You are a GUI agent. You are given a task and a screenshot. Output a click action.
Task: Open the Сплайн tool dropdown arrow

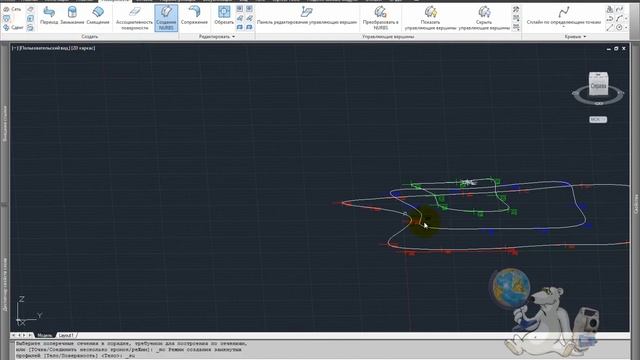(x=564, y=27)
